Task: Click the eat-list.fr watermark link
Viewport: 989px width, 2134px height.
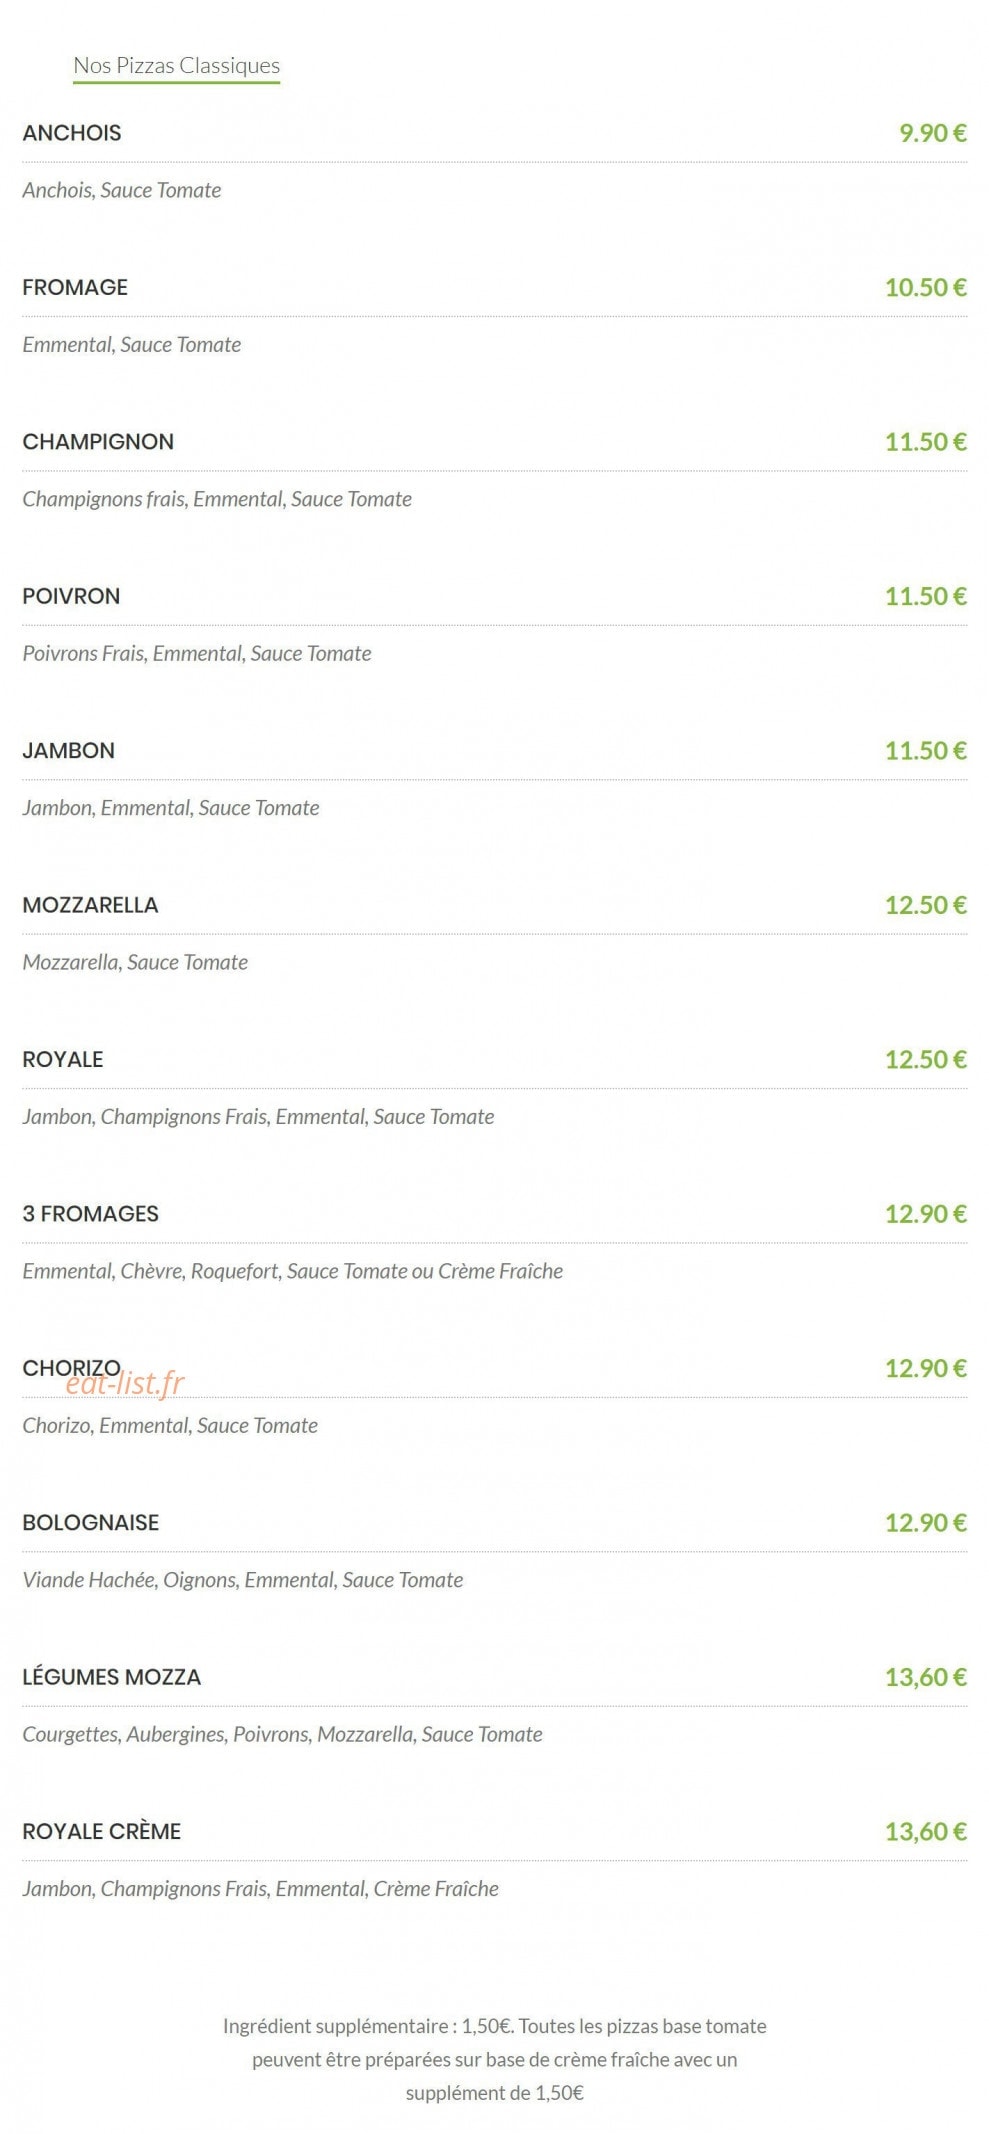Action: coord(126,1384)
